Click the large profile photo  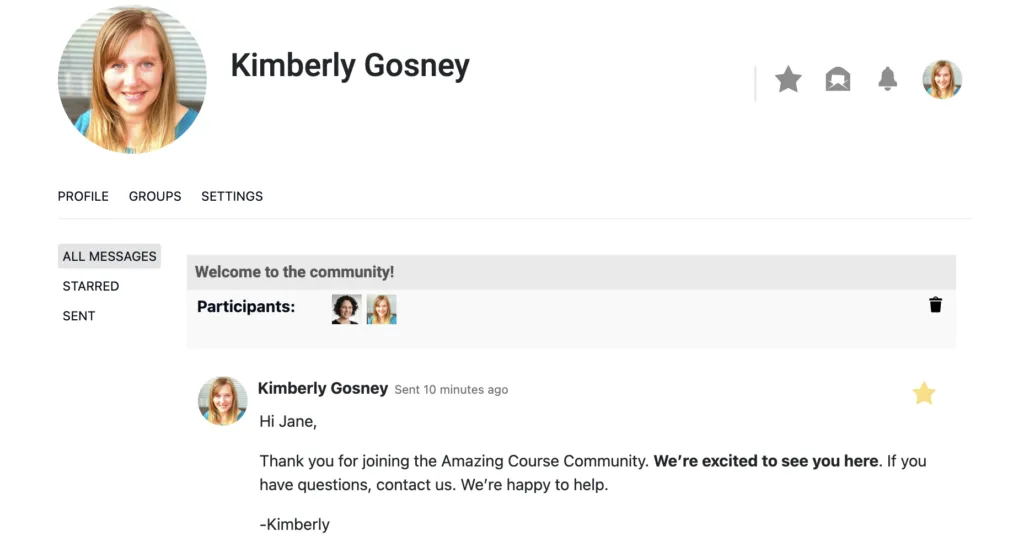point(132,80)
